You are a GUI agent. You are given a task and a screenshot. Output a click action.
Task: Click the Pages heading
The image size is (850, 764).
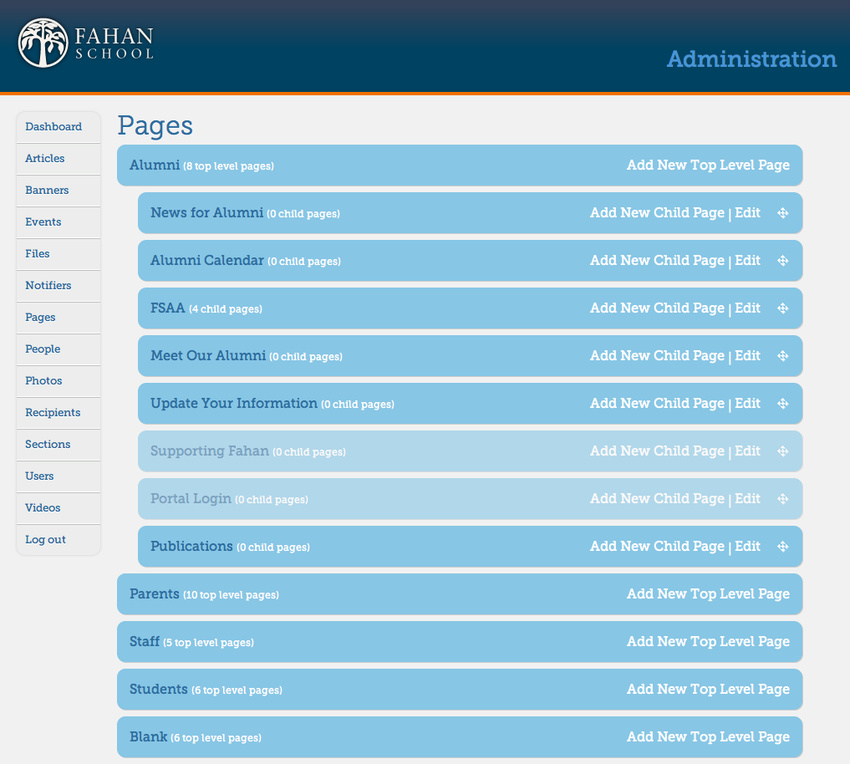tap(155, 126)
